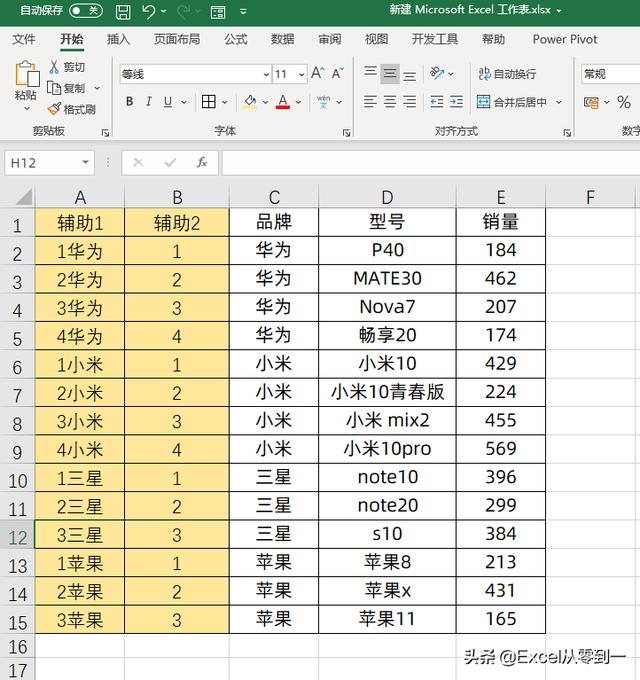Click the Copy icon
The width and height of the screenshot is (640, 680).
tap(54, 88)
